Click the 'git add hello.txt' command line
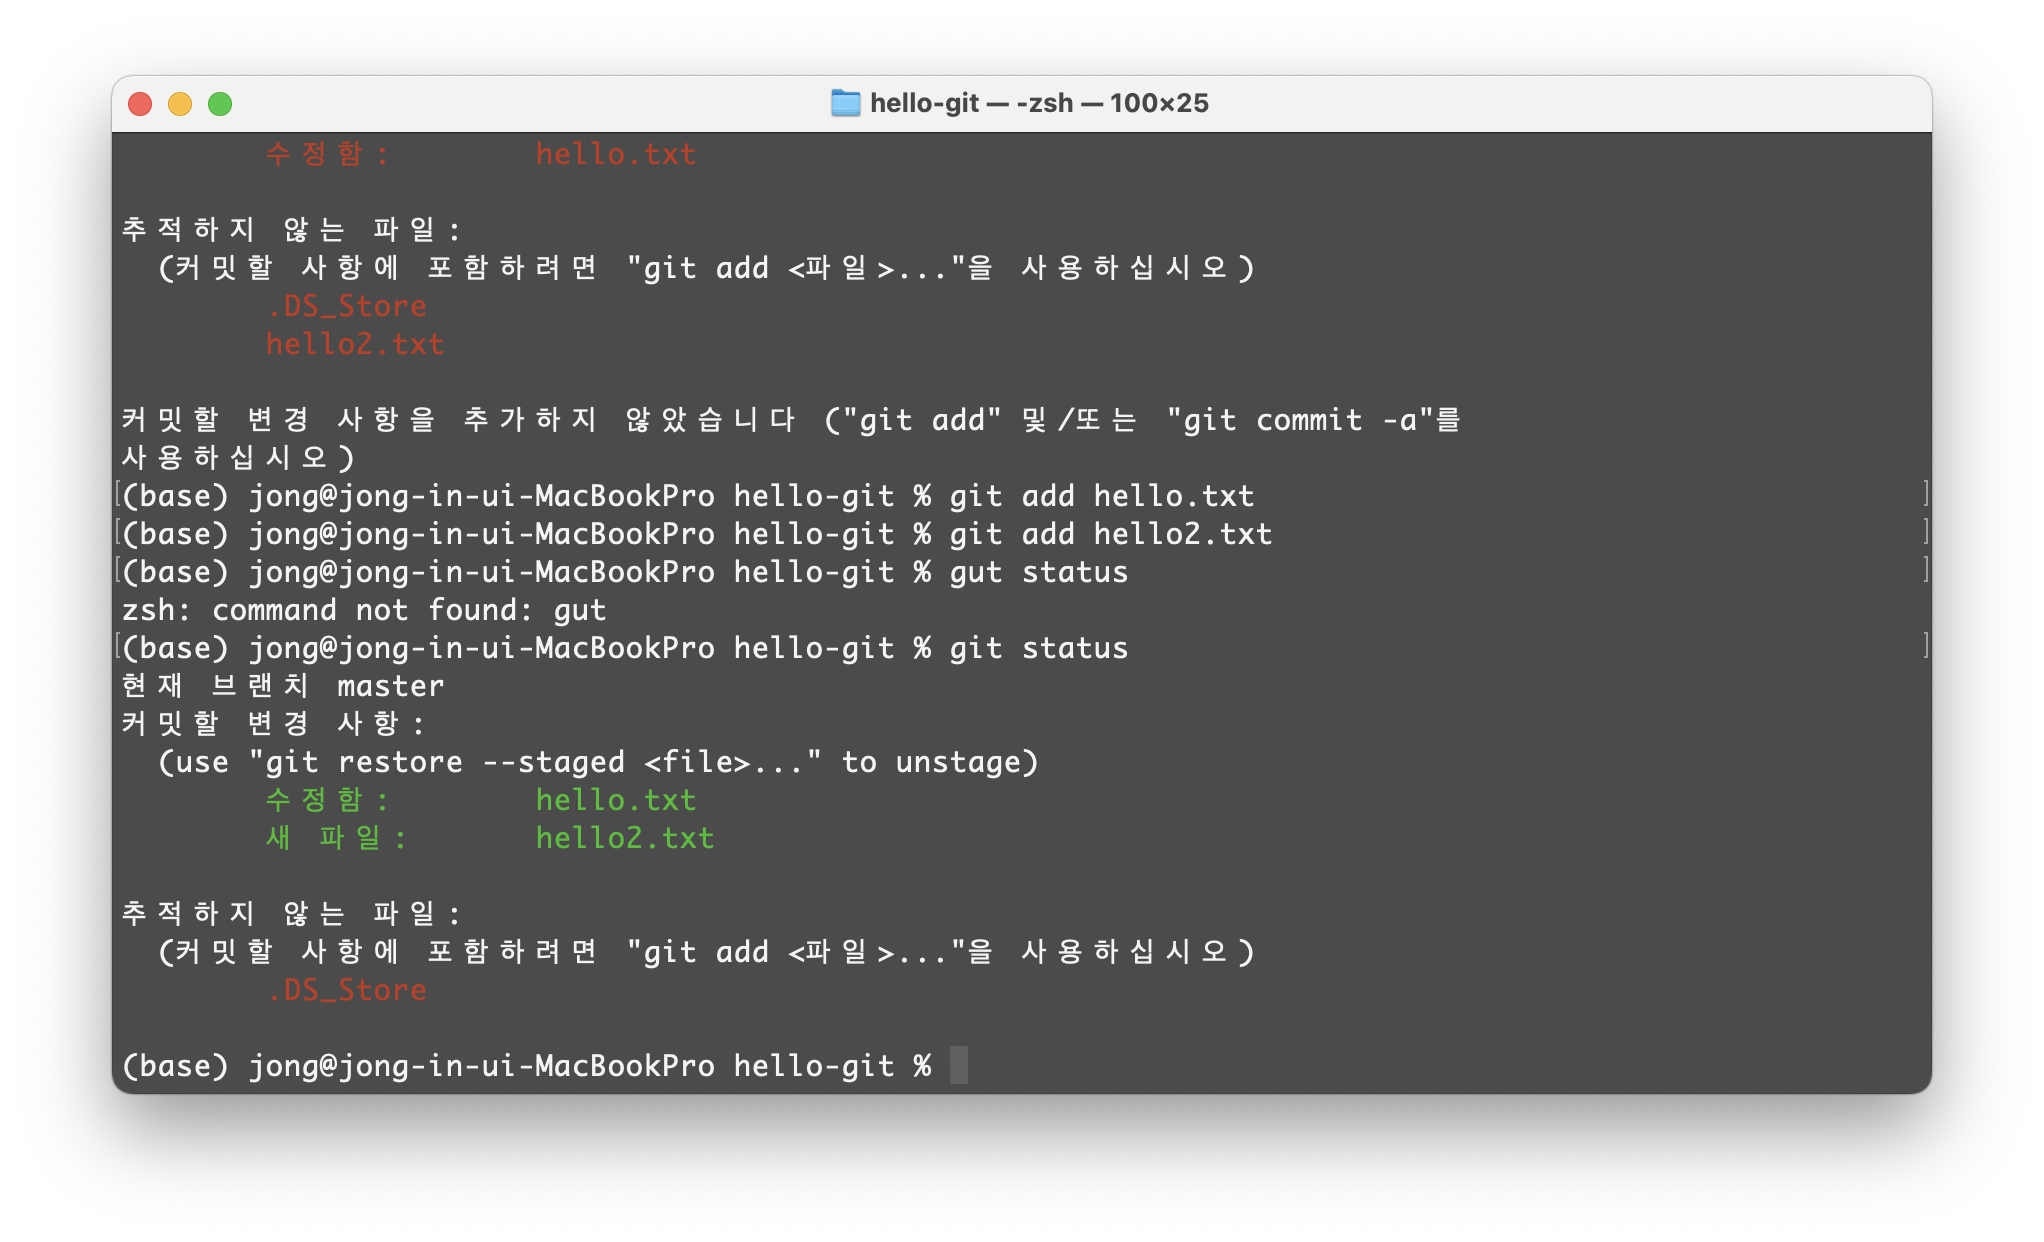2044x1242 pixels. (x=1101, y=496)
